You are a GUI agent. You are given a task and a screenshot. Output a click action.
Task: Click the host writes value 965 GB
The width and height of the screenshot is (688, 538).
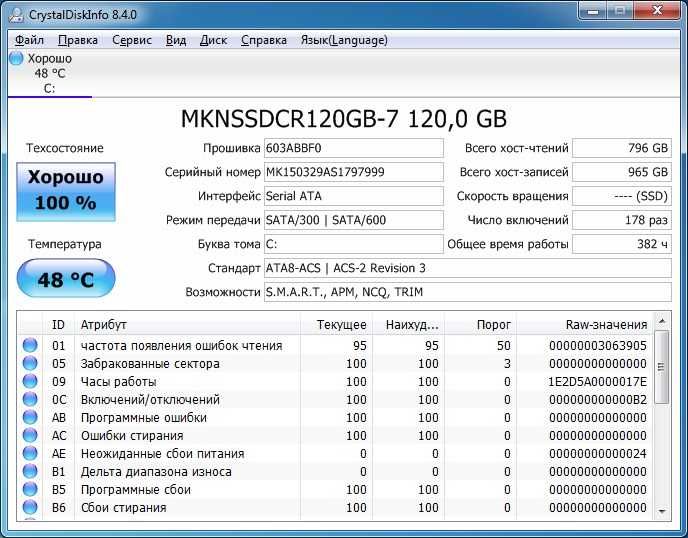(622, 172)
